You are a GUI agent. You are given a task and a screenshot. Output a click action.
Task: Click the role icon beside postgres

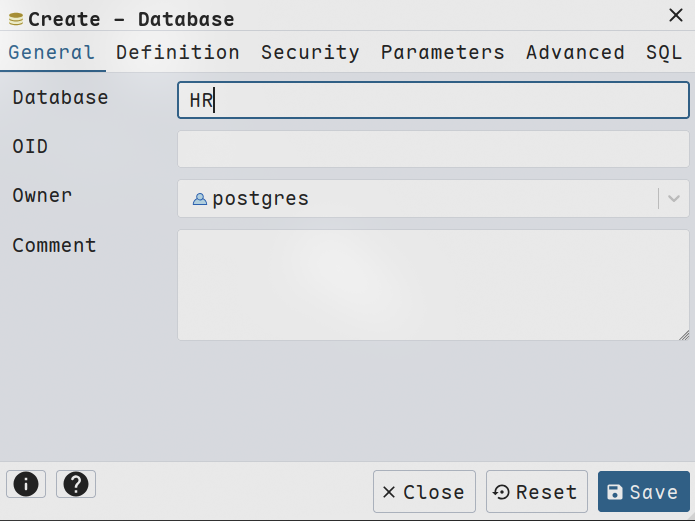coord(200,199)
